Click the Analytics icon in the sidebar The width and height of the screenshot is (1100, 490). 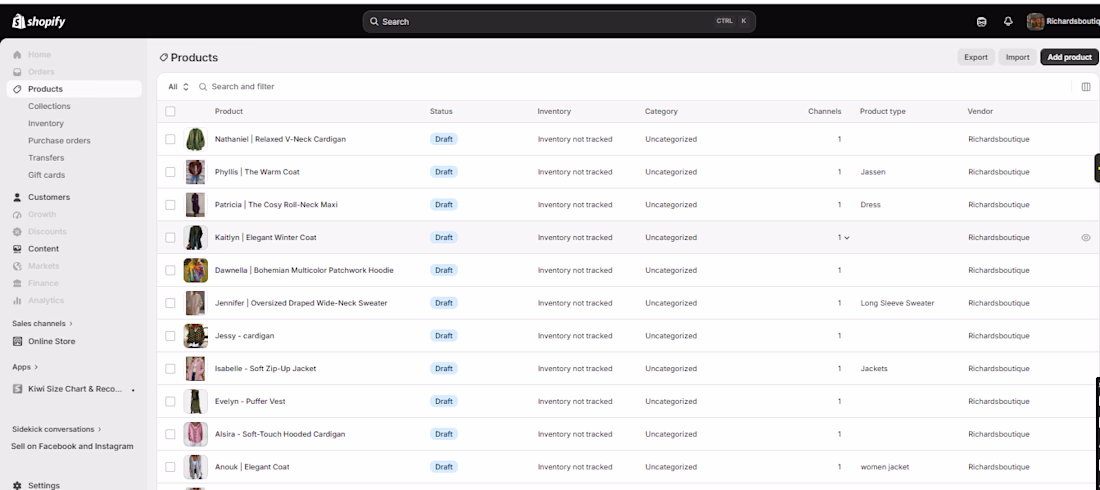pyautogui.click(x=18, y=300)
